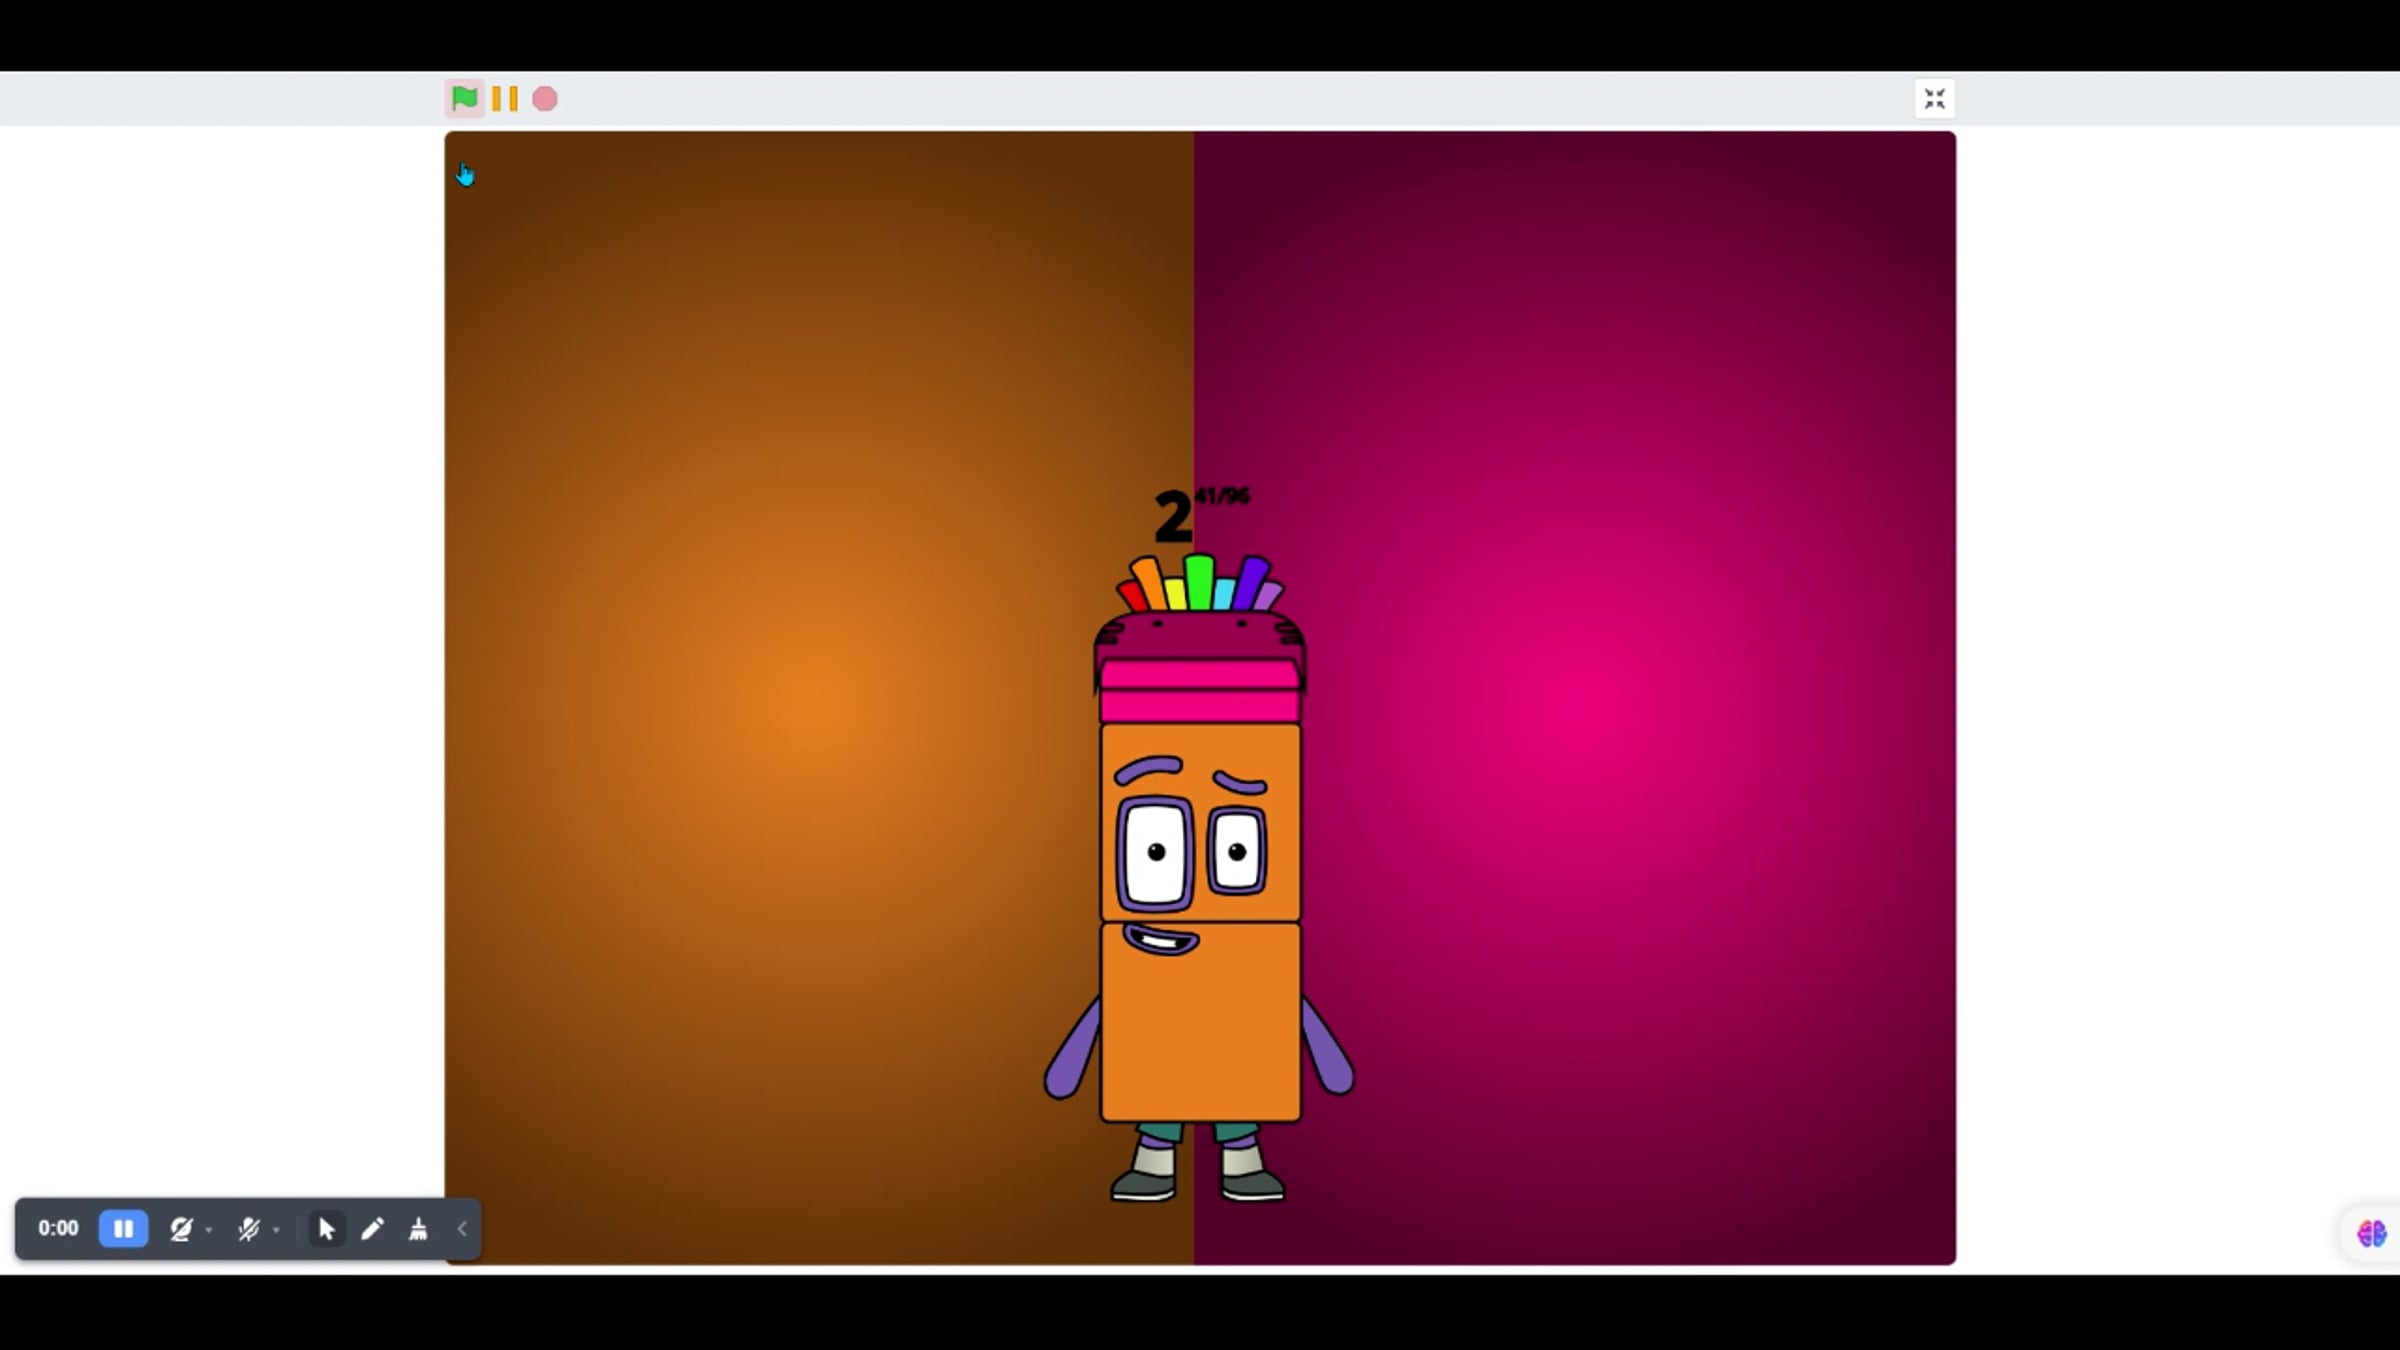Collapse the bottom toolbar with the chevron
Image resolution: width=2400 pixels, height=1350 pixels.
click(462, 1228)
